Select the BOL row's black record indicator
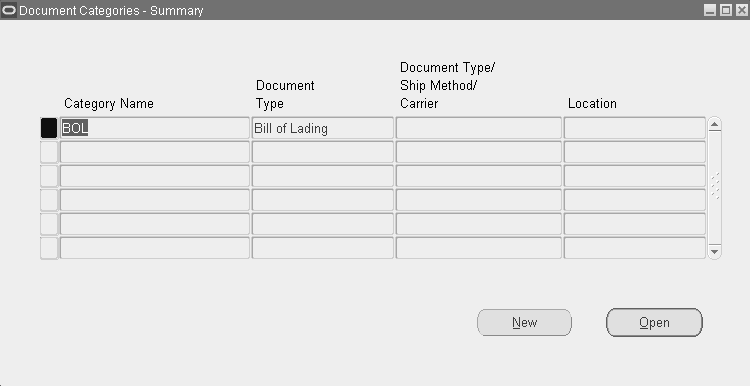Screen dimensions: 750x386 click(x=49, y=128)
